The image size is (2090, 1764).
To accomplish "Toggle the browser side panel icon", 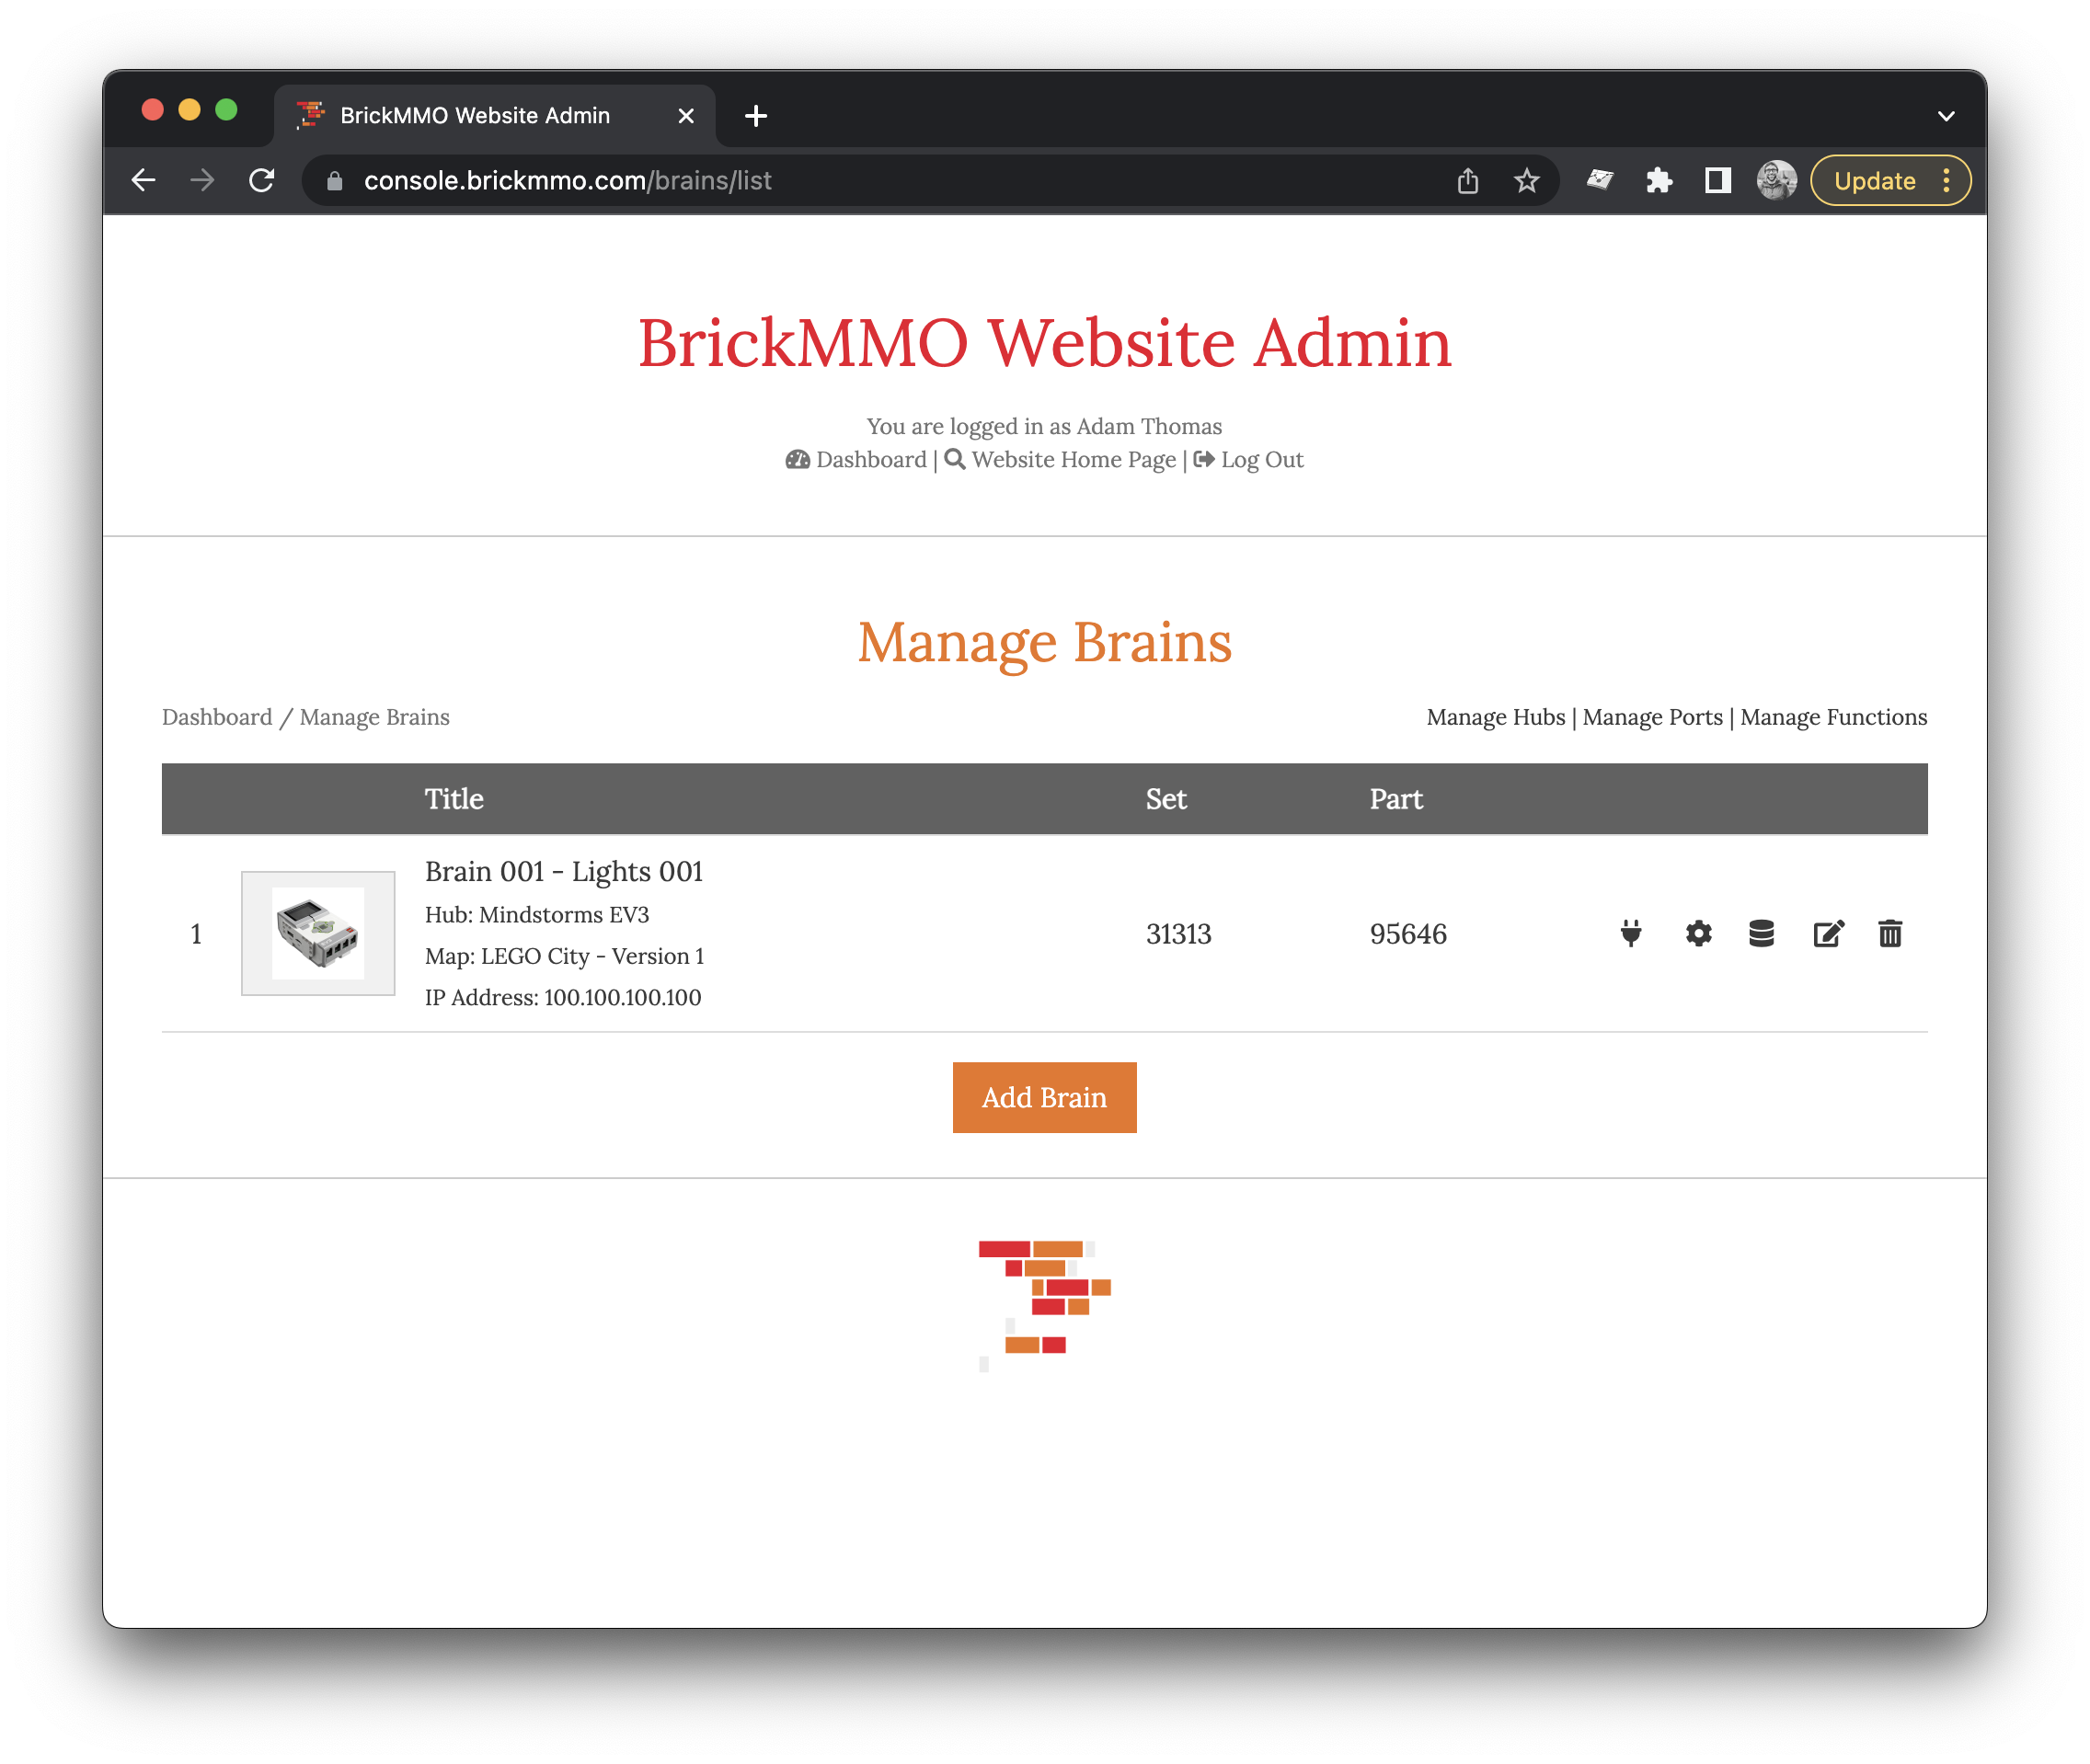I will tap(1718, 181).
